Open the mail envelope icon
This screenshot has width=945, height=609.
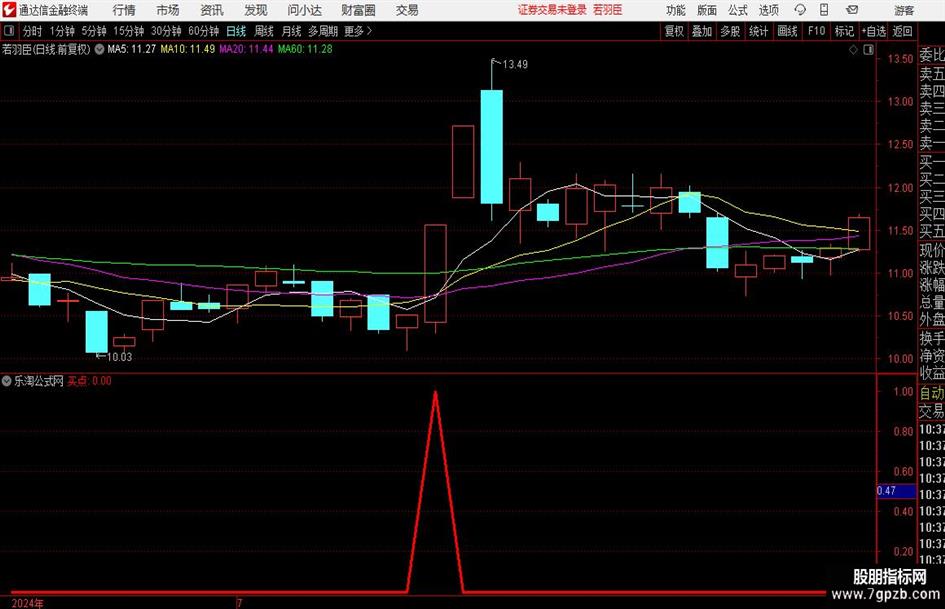click(852, 10)
